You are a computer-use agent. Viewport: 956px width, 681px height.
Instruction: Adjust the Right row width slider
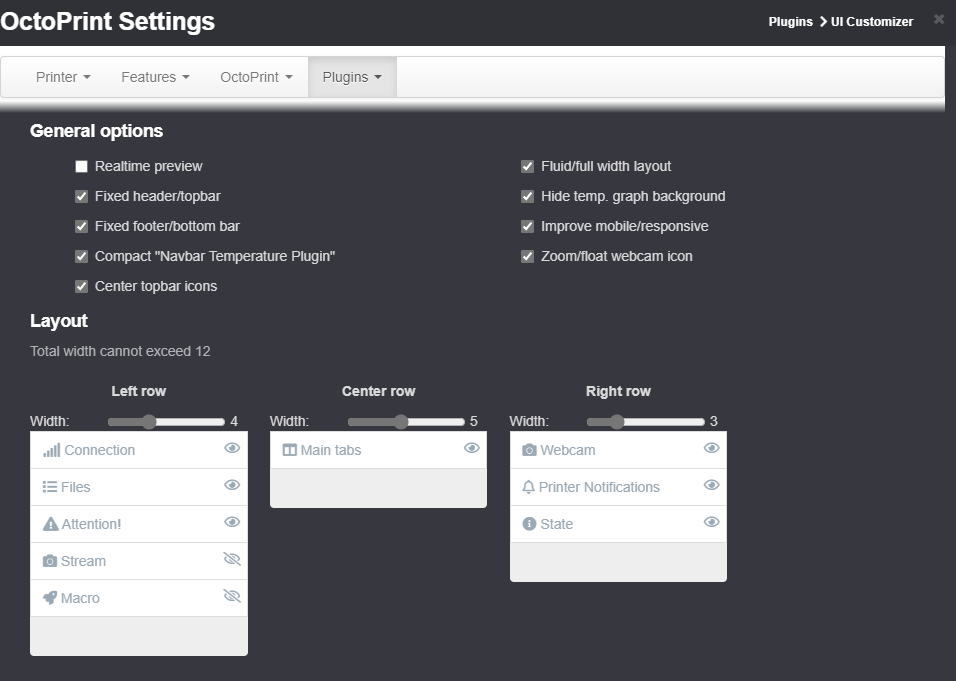646,422
